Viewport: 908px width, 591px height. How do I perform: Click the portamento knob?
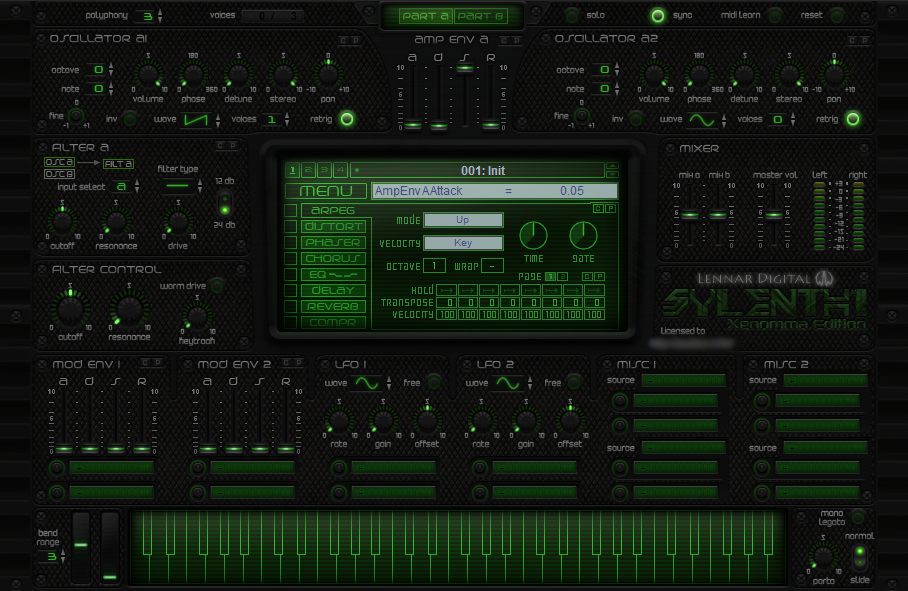tap(823, 557)
